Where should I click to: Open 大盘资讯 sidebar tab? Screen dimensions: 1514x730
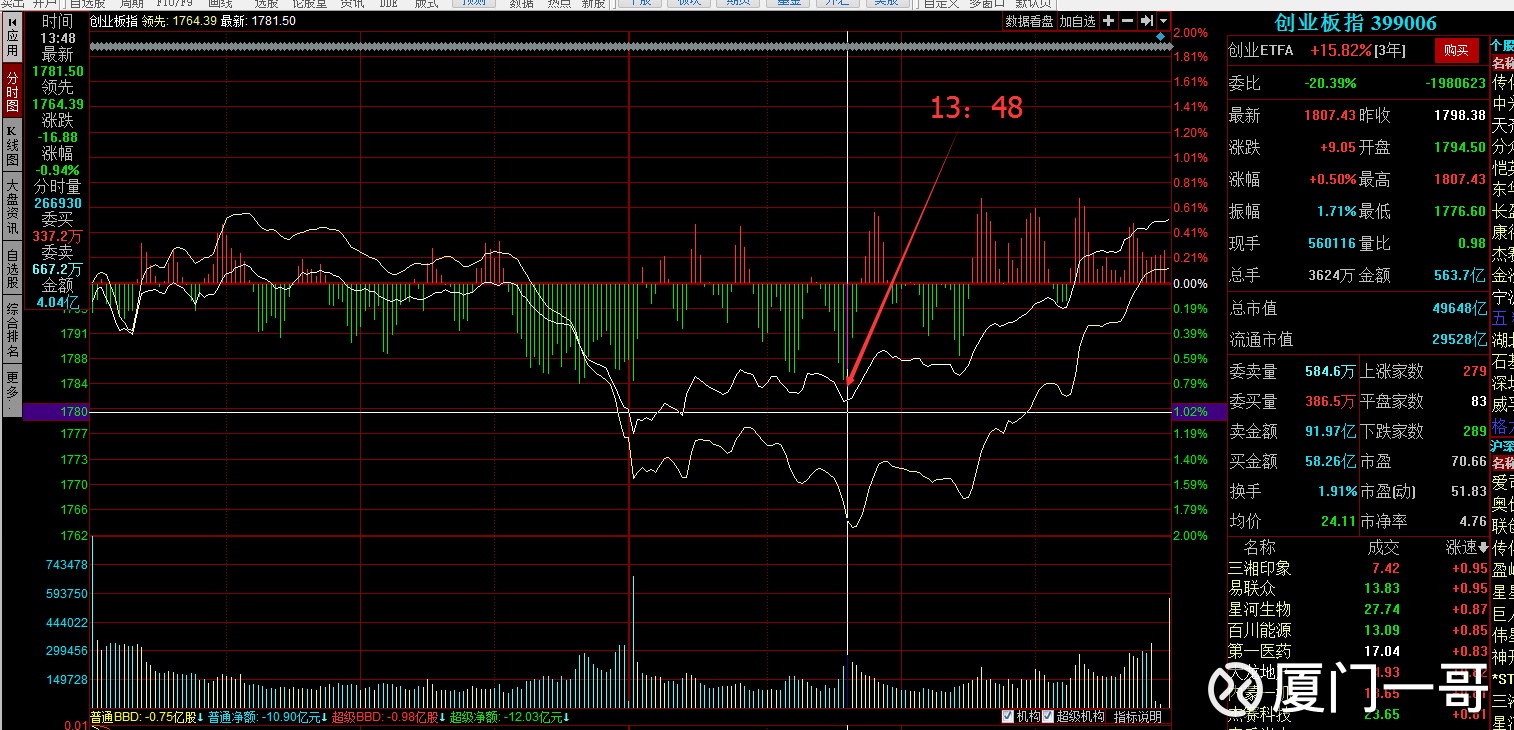click(x=12, y=208)
